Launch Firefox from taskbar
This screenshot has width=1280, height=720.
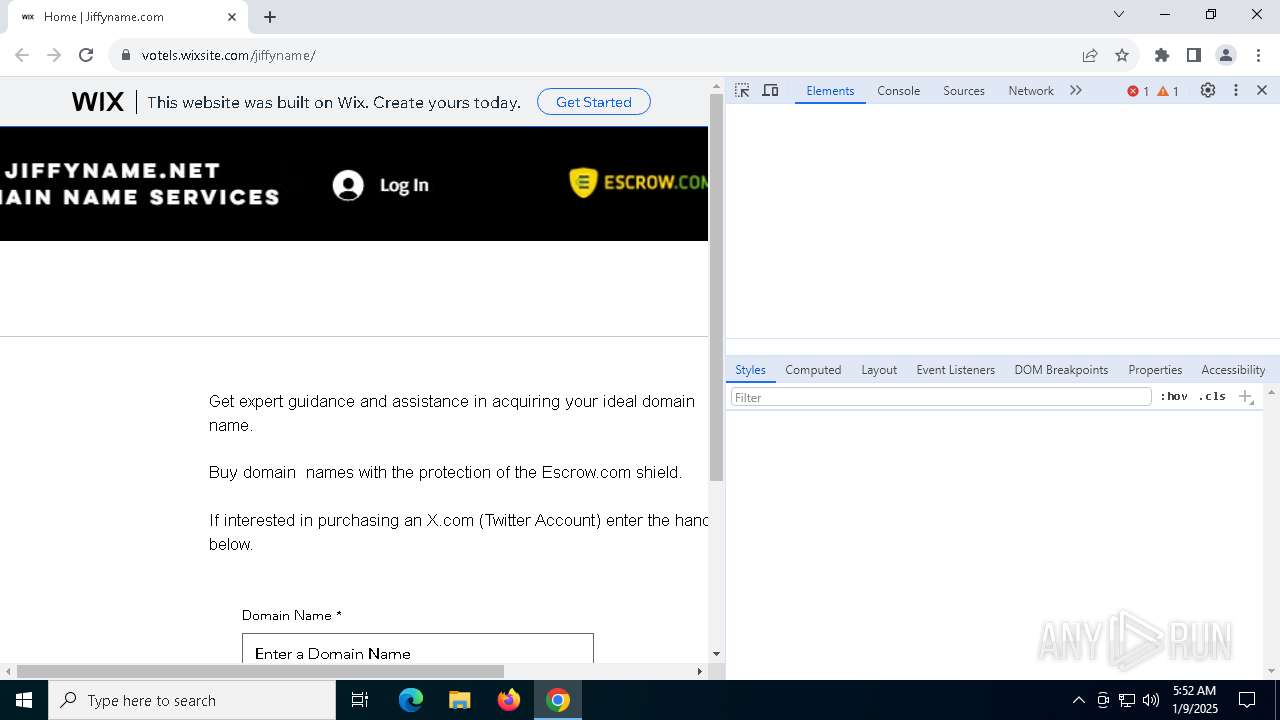509,700
